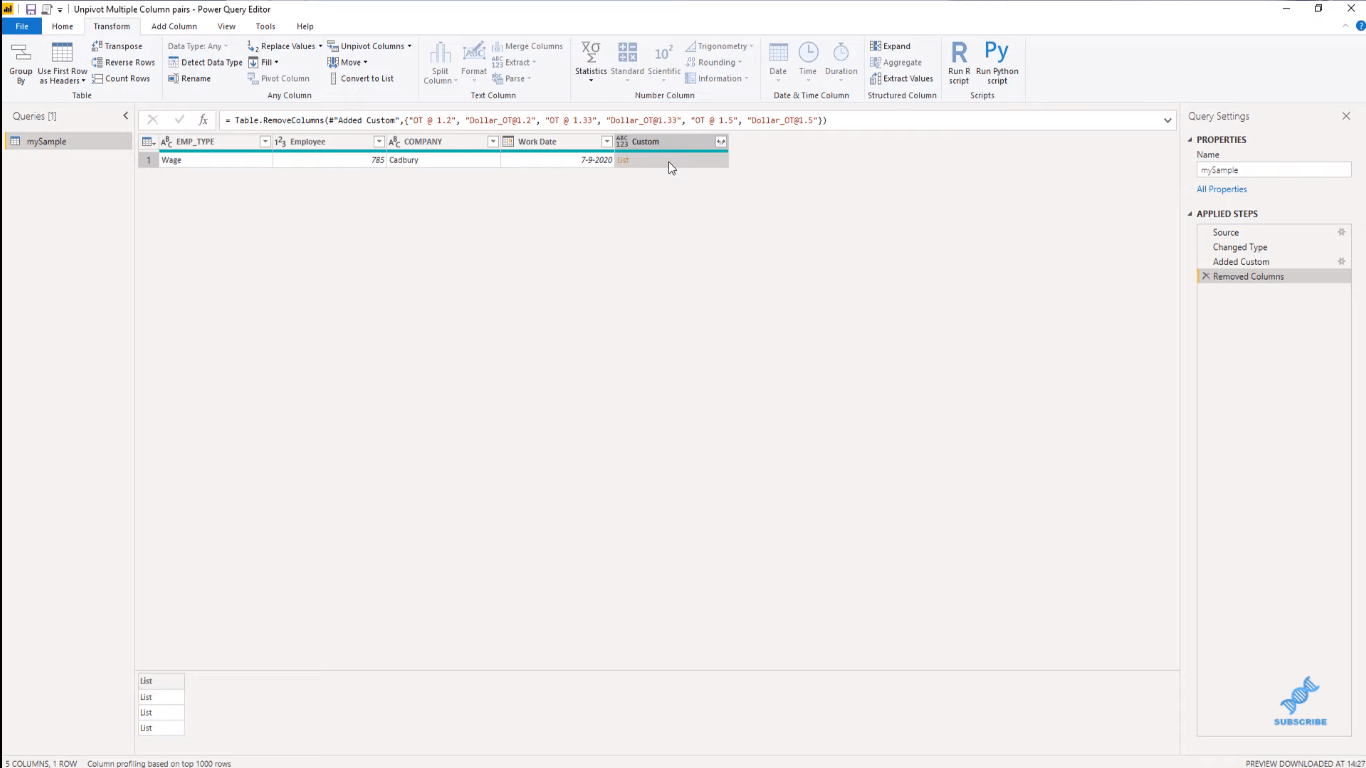1366x768 pixels.
Task: Collapse the Queries pane
Action: click(126, 116)
